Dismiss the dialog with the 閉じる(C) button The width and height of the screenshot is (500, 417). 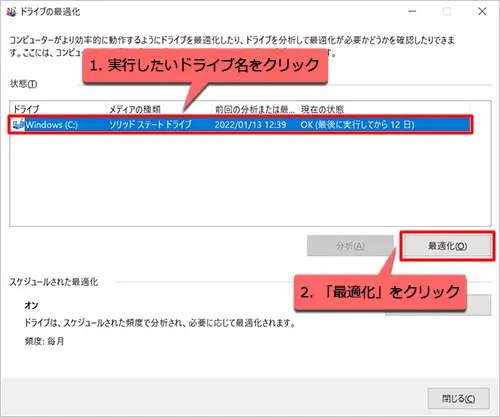[x=459, y=398]
